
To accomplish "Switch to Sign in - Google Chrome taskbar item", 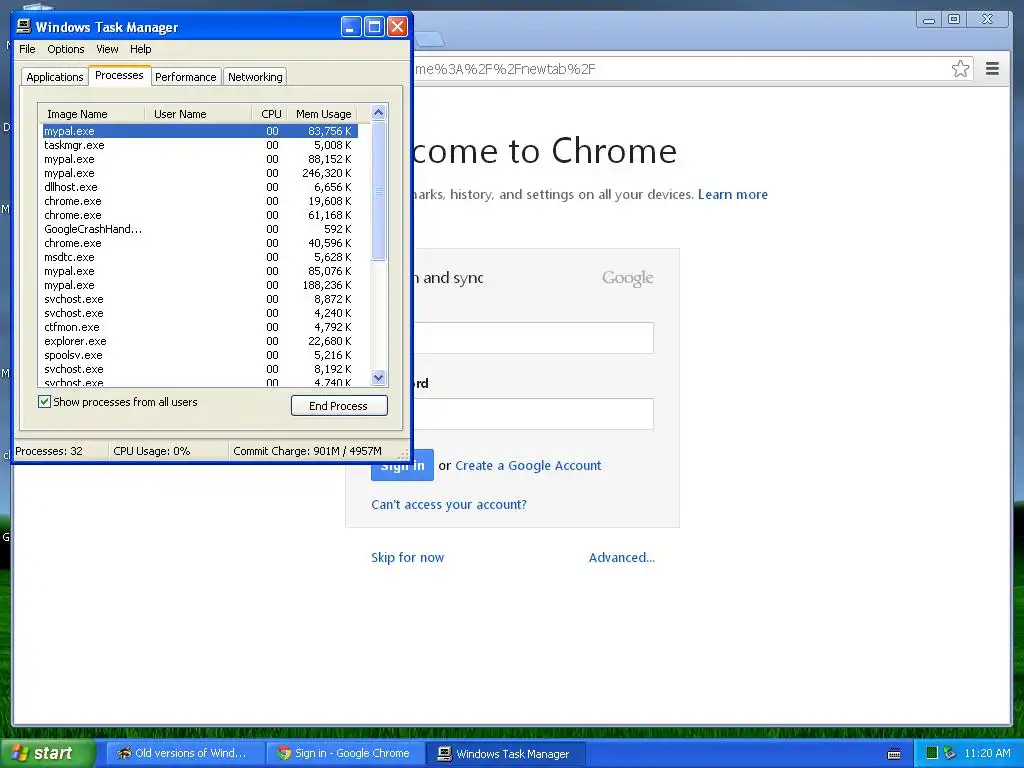I will pos(345,753).
